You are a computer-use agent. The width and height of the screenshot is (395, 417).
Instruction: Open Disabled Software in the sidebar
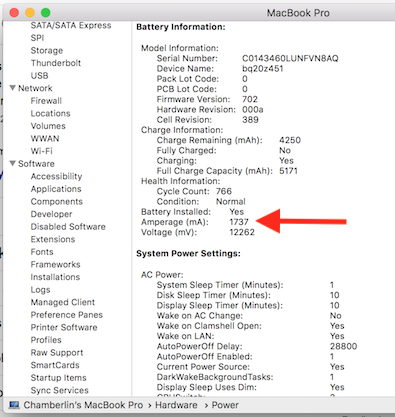68,227
